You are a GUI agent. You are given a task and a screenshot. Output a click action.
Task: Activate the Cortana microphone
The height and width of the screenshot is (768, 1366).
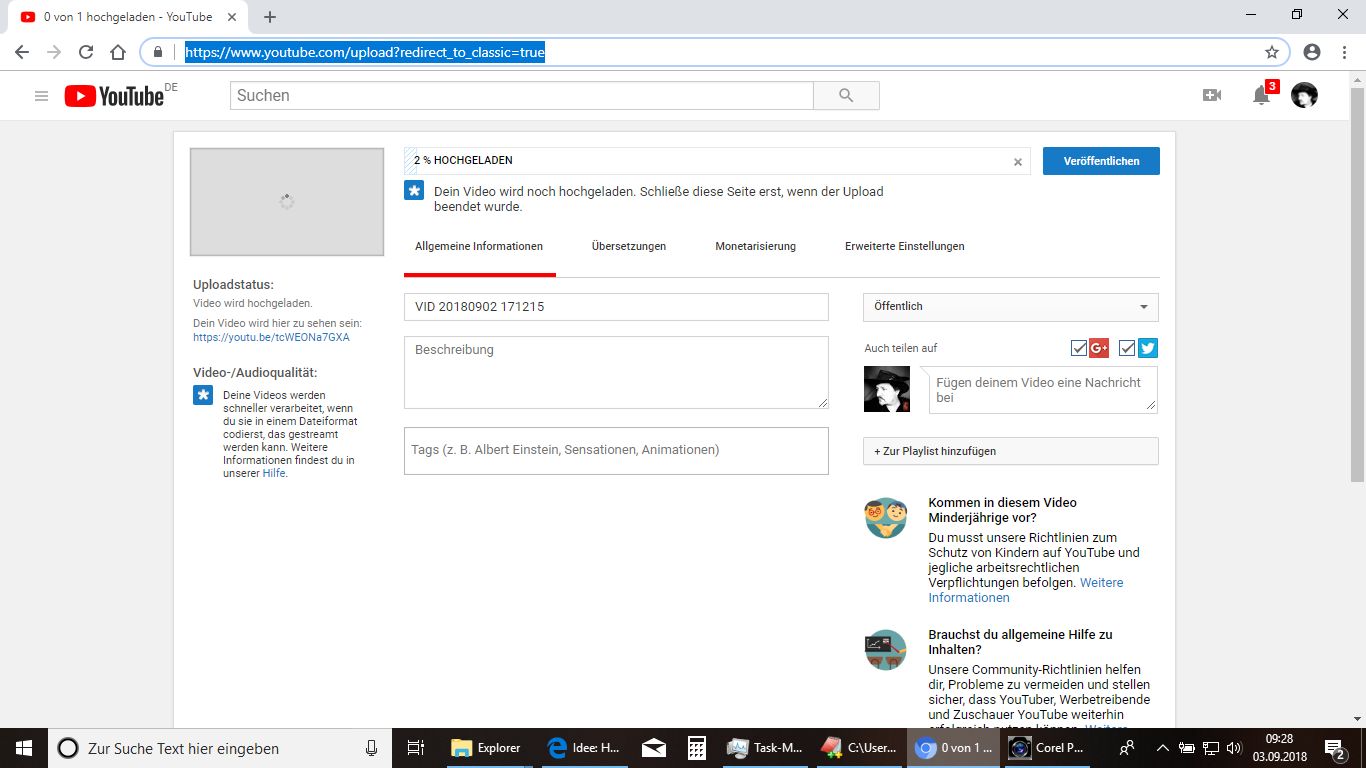pyautogui.click(x=371, y=748)
